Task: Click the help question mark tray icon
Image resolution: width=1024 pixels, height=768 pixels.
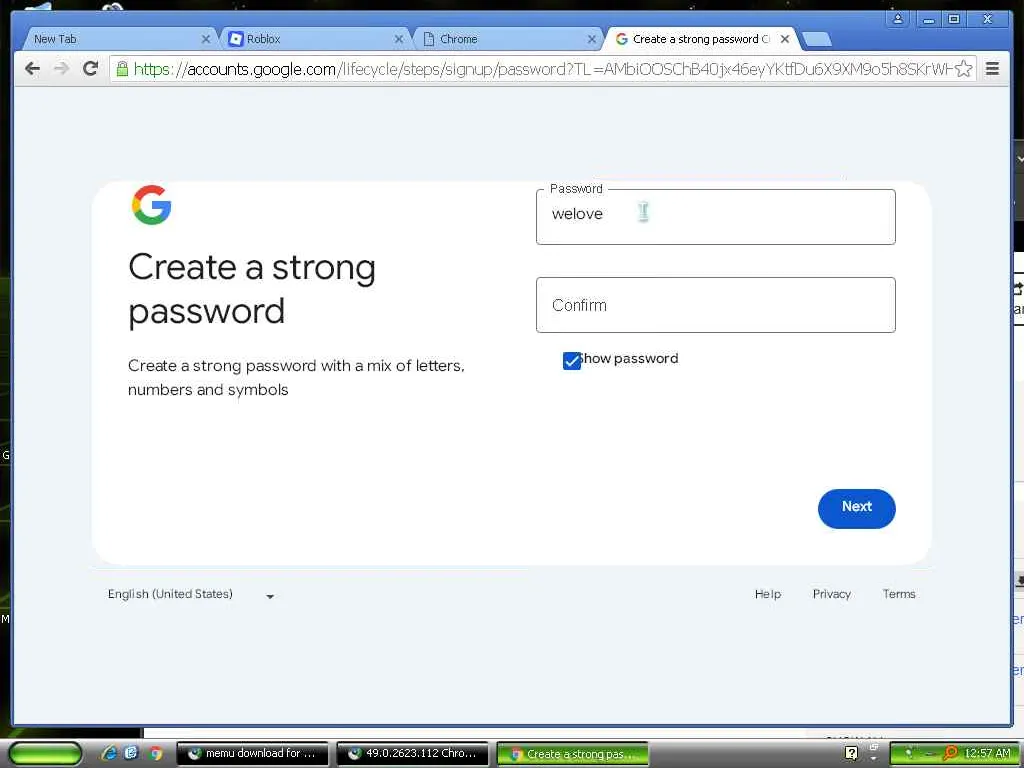Action: coord(851,753)
